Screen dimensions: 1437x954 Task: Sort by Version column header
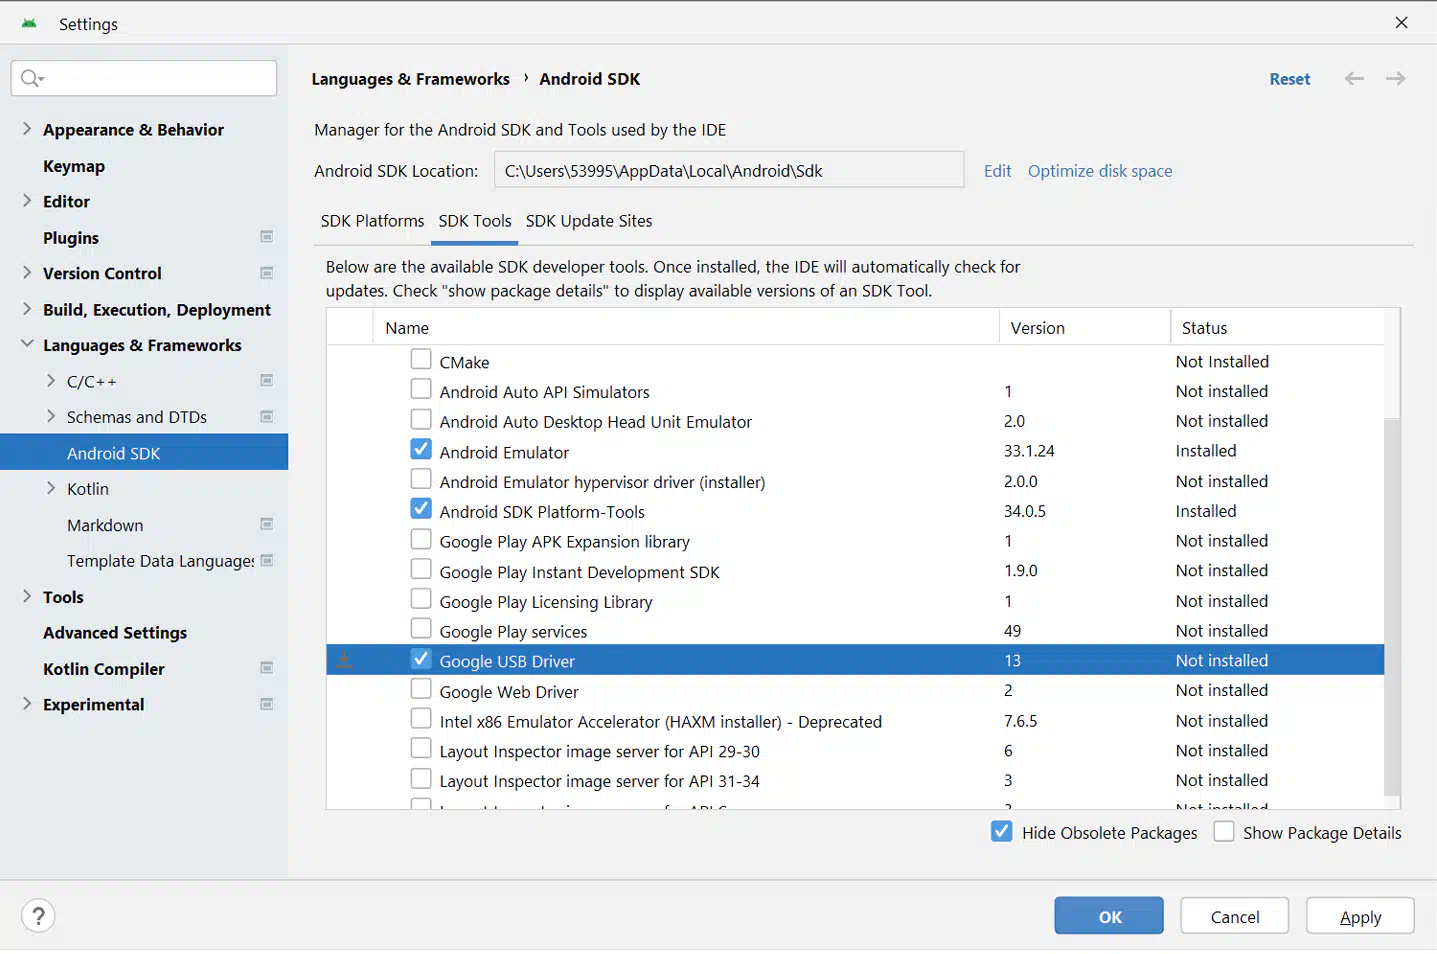pyautogui.click(x=1085, y=327)
